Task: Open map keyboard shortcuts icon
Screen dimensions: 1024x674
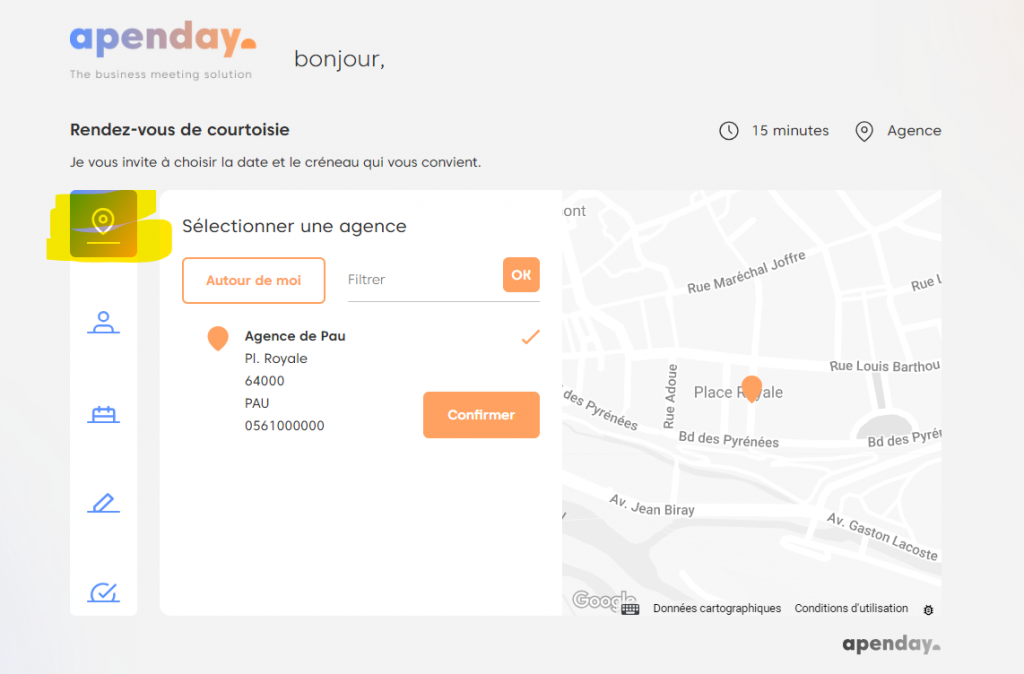Action: (x=630, y=608)
